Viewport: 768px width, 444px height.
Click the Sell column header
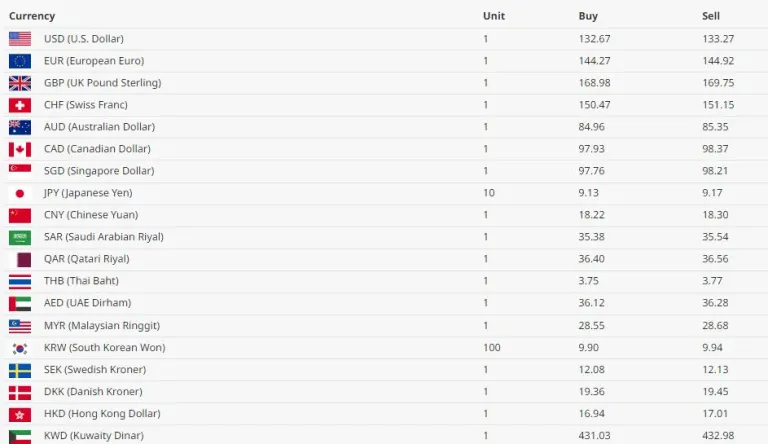point(711,16)
